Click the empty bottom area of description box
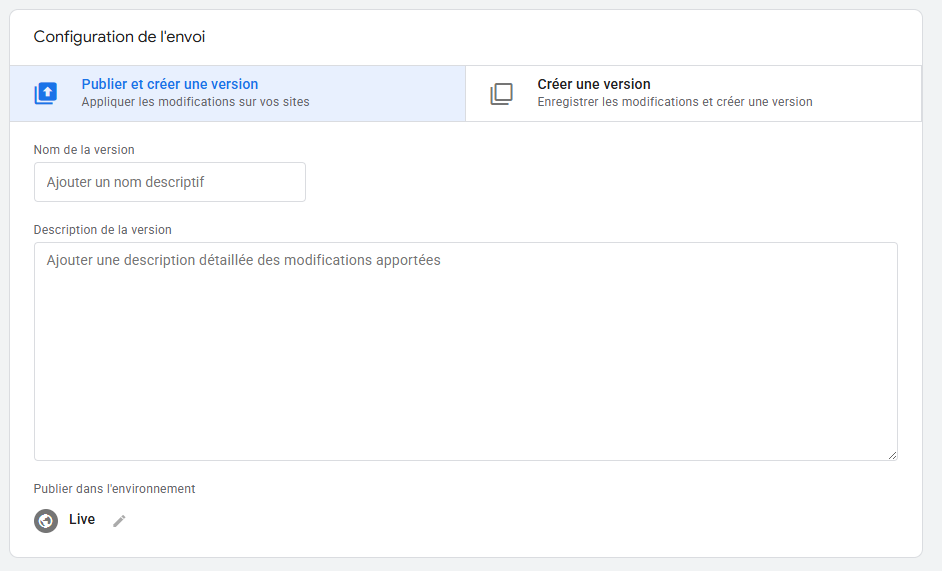942x571 pixels. pyautogui.click(x=465, y=420)
